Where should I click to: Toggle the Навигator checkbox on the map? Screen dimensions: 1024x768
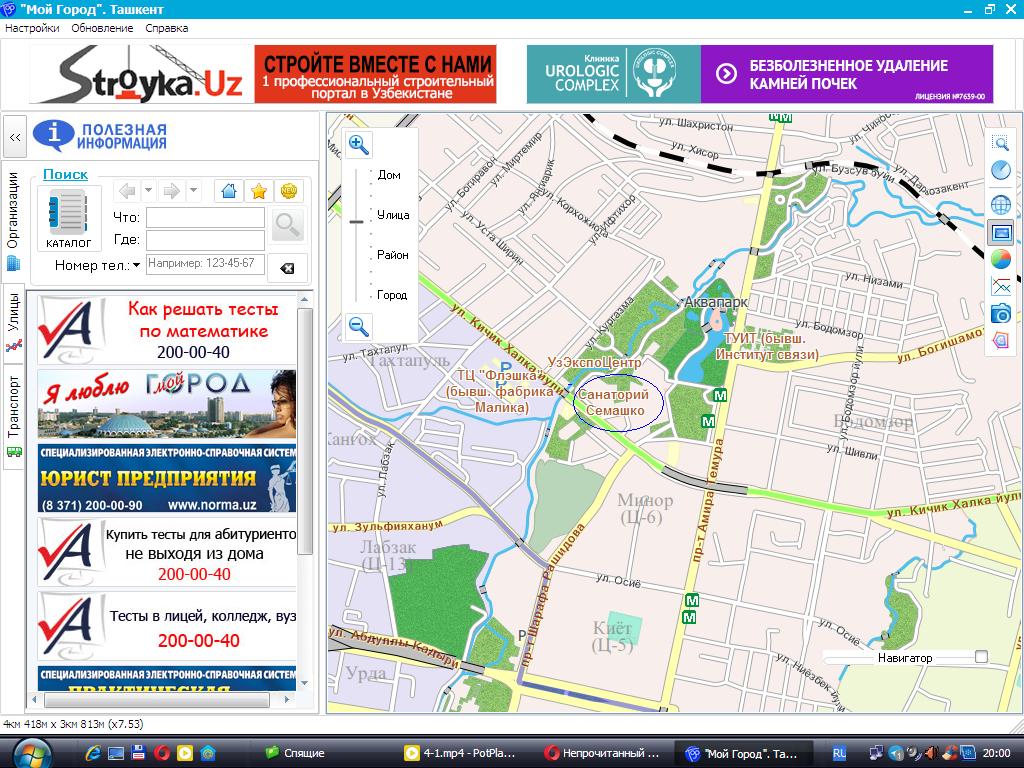pyautogui.click(x=981, y=657)
